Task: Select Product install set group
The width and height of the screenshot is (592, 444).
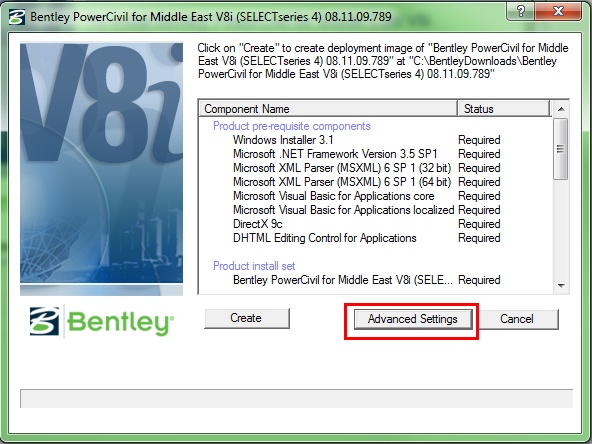Action: 254,266
